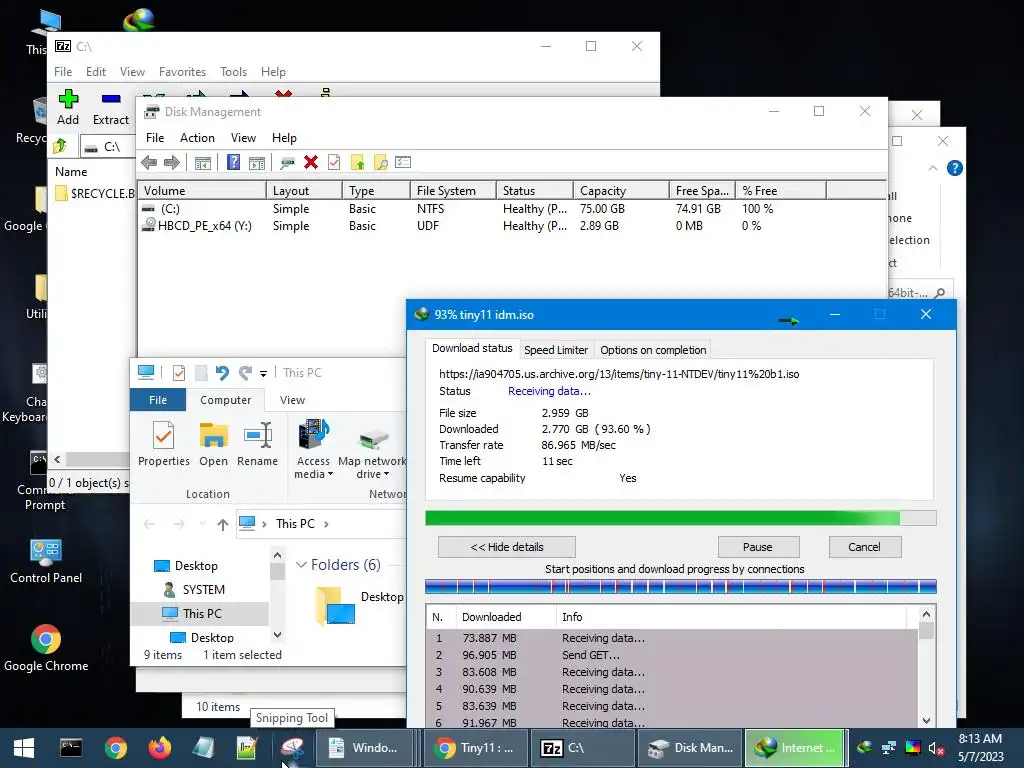Click the green download progress bar
1024x768 pixels.
680,519
